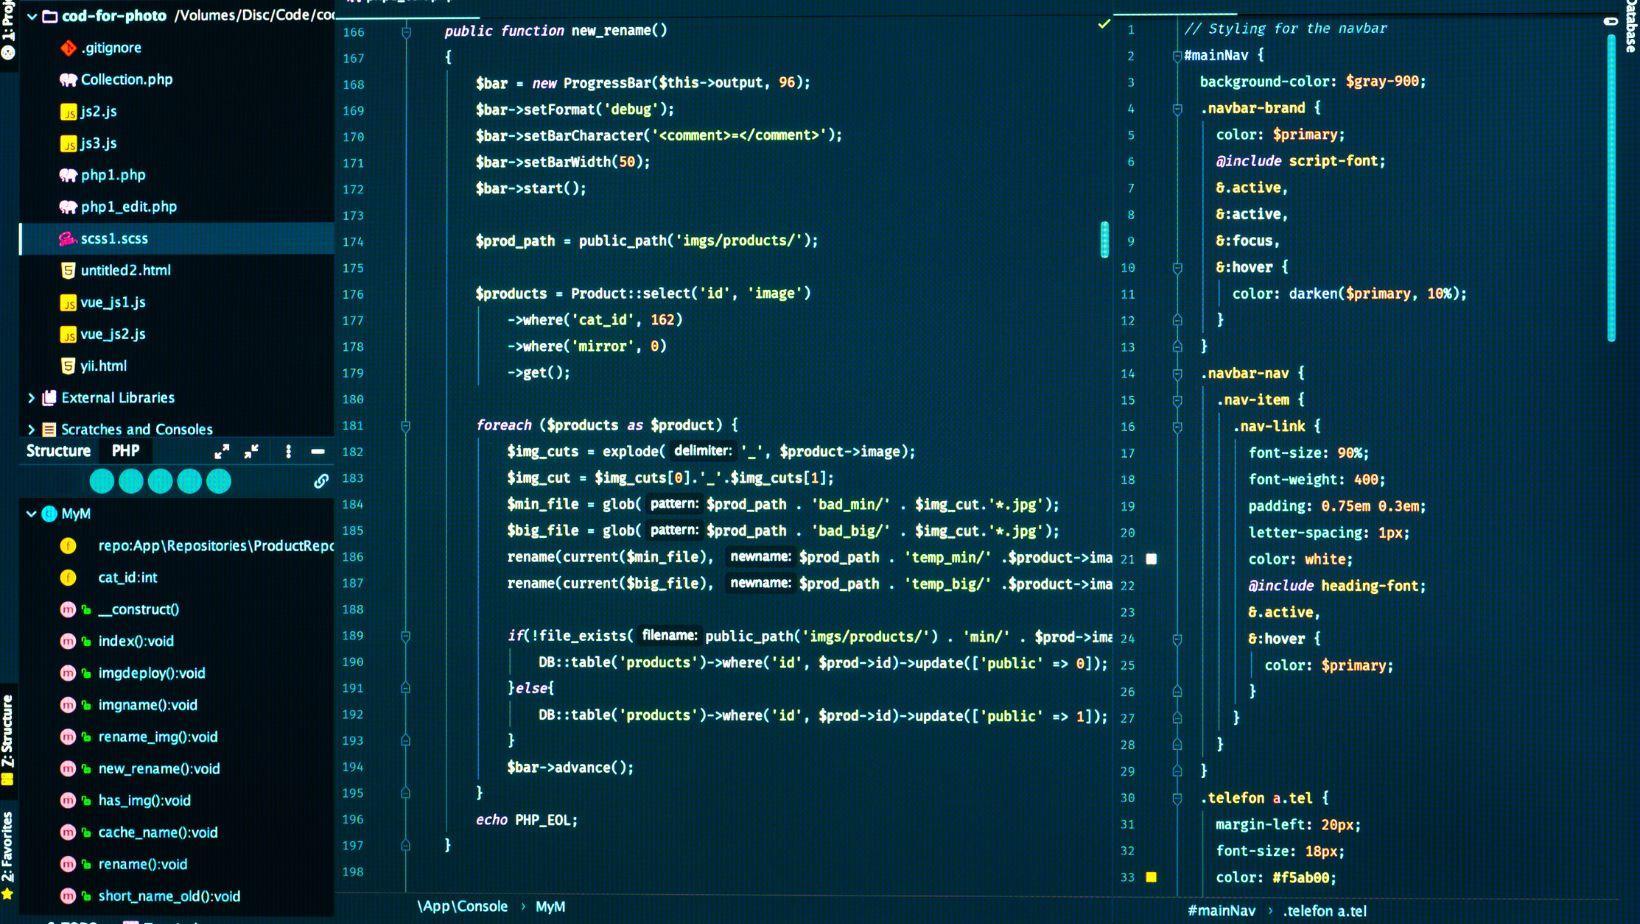Fold .navbar-brand block at SCSS line 4
The width and height of the screenshot is (1640, 924).
click(x=1177, y=109)
